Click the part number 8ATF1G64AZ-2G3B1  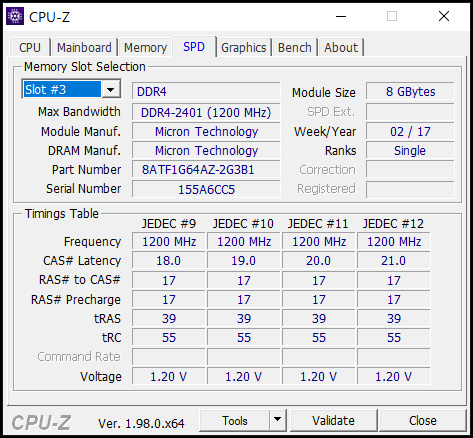click(x=206, y=170)
